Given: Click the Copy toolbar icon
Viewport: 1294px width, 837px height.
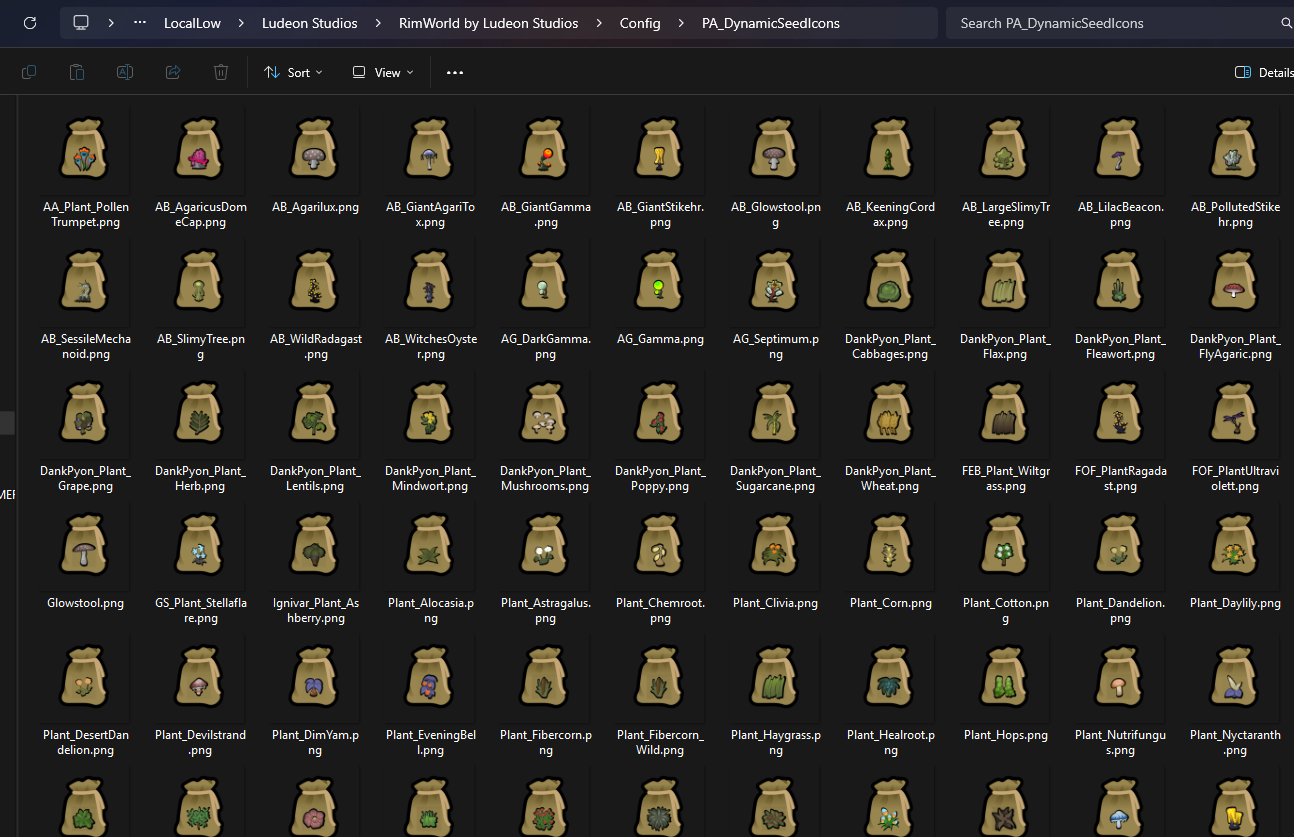Looking at the screenshot, I should click(29, 72).
